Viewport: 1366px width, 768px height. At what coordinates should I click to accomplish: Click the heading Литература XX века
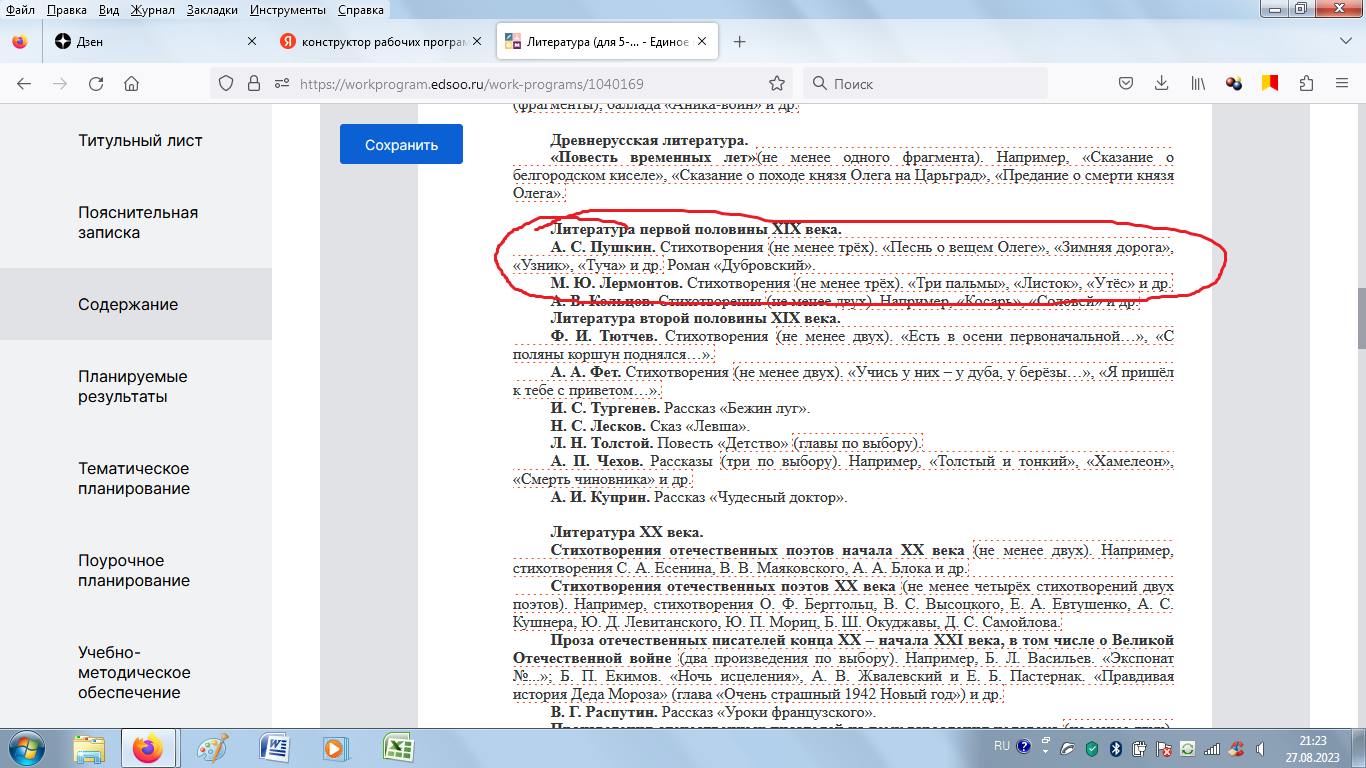pyautogui.click(x=626, y=533)
